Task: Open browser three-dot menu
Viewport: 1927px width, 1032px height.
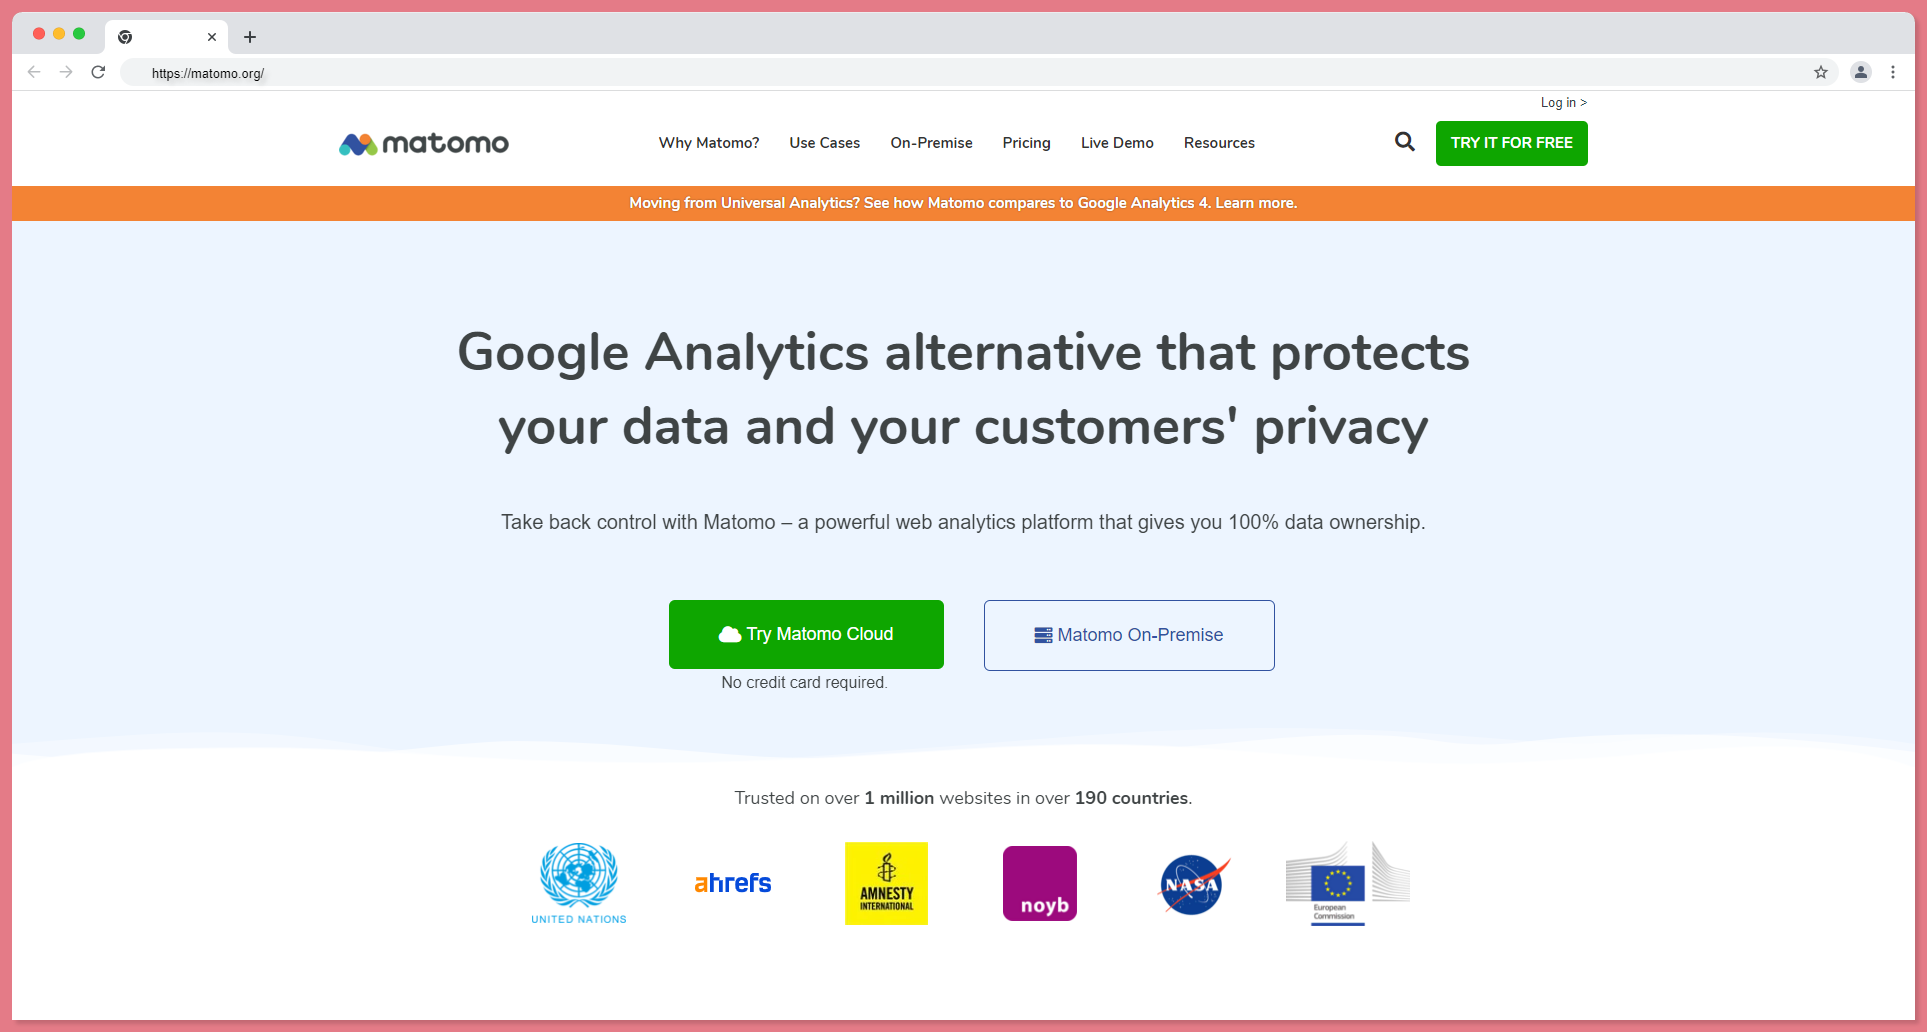Action: tap(1893, 72)
